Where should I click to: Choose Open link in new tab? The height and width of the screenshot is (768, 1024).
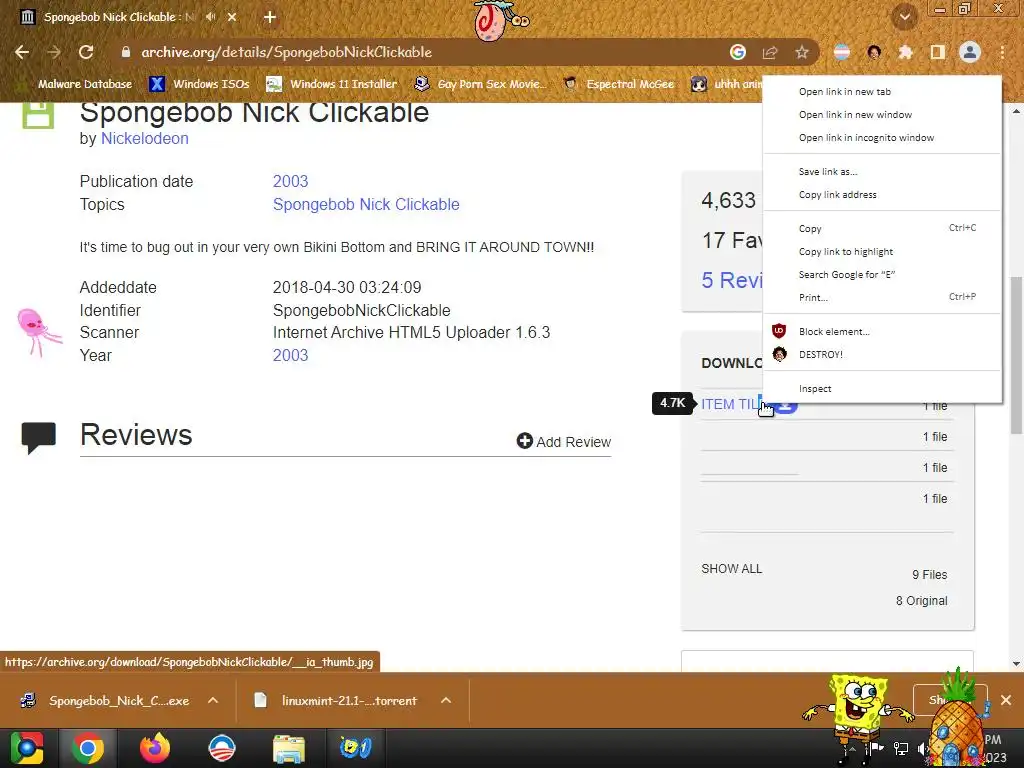[882, 92]
